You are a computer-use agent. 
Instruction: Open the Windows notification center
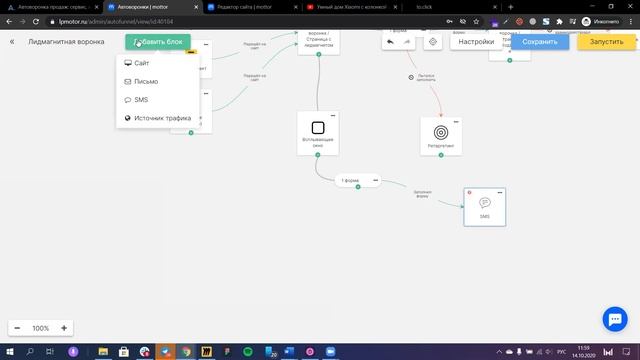pyautogui.click(x=627, y=351)
